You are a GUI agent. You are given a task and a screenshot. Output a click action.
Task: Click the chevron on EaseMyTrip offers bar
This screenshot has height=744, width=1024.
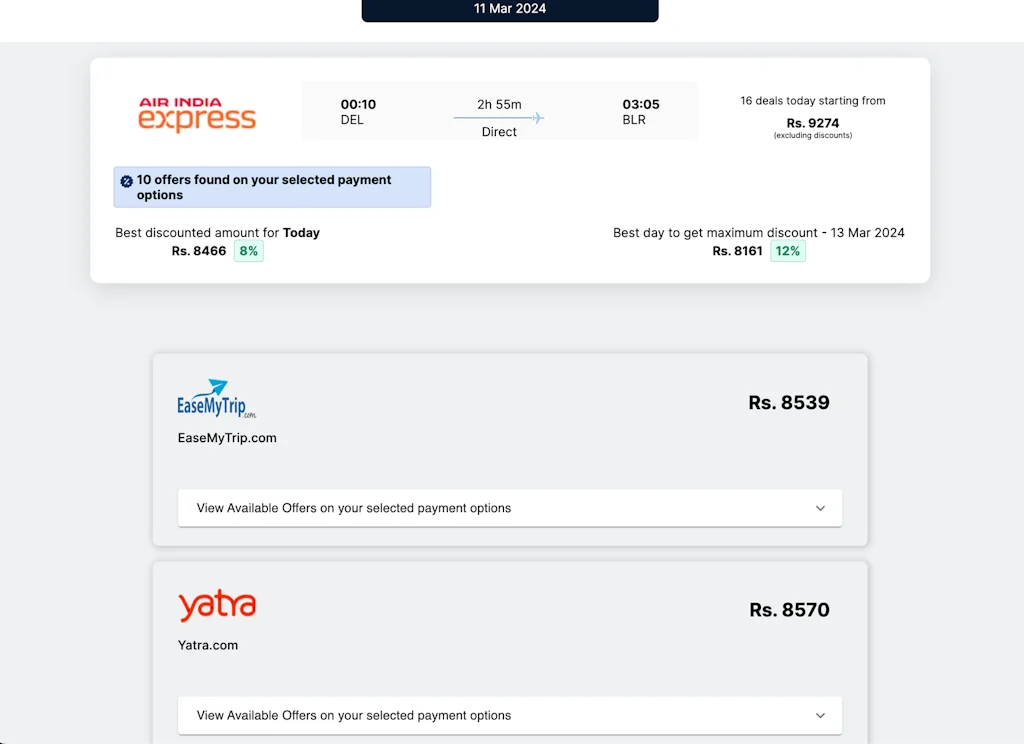(x=820, y=508)
